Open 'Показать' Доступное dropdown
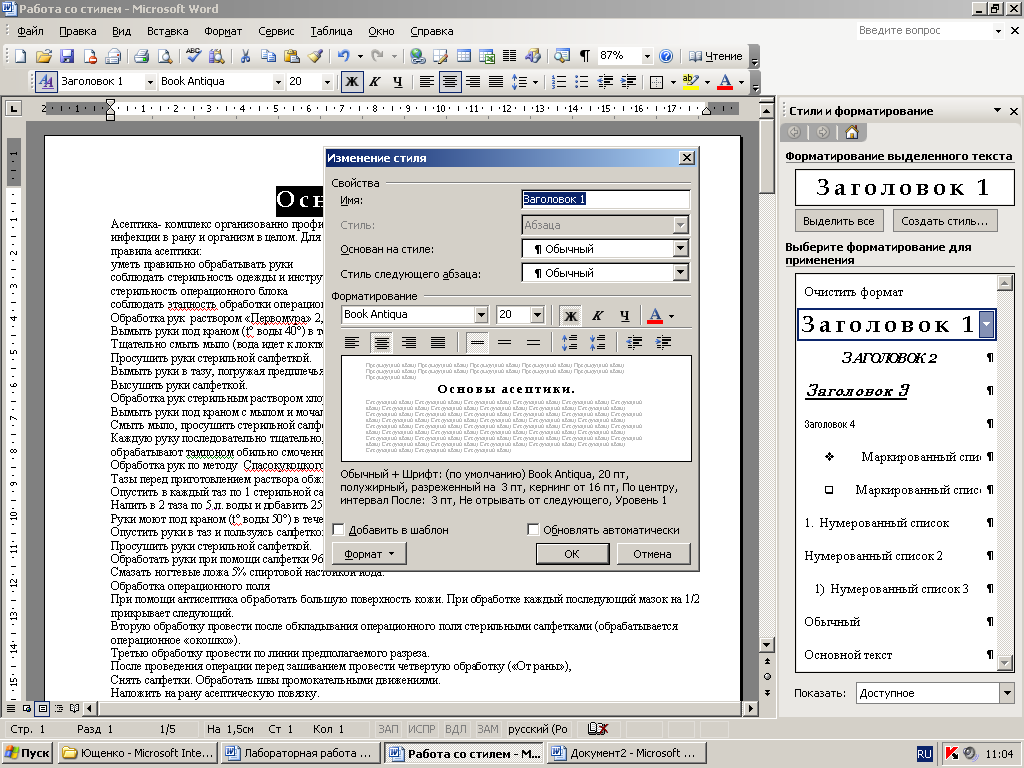This screenshot has height=768, width=1024. (x=1006, y=693)
